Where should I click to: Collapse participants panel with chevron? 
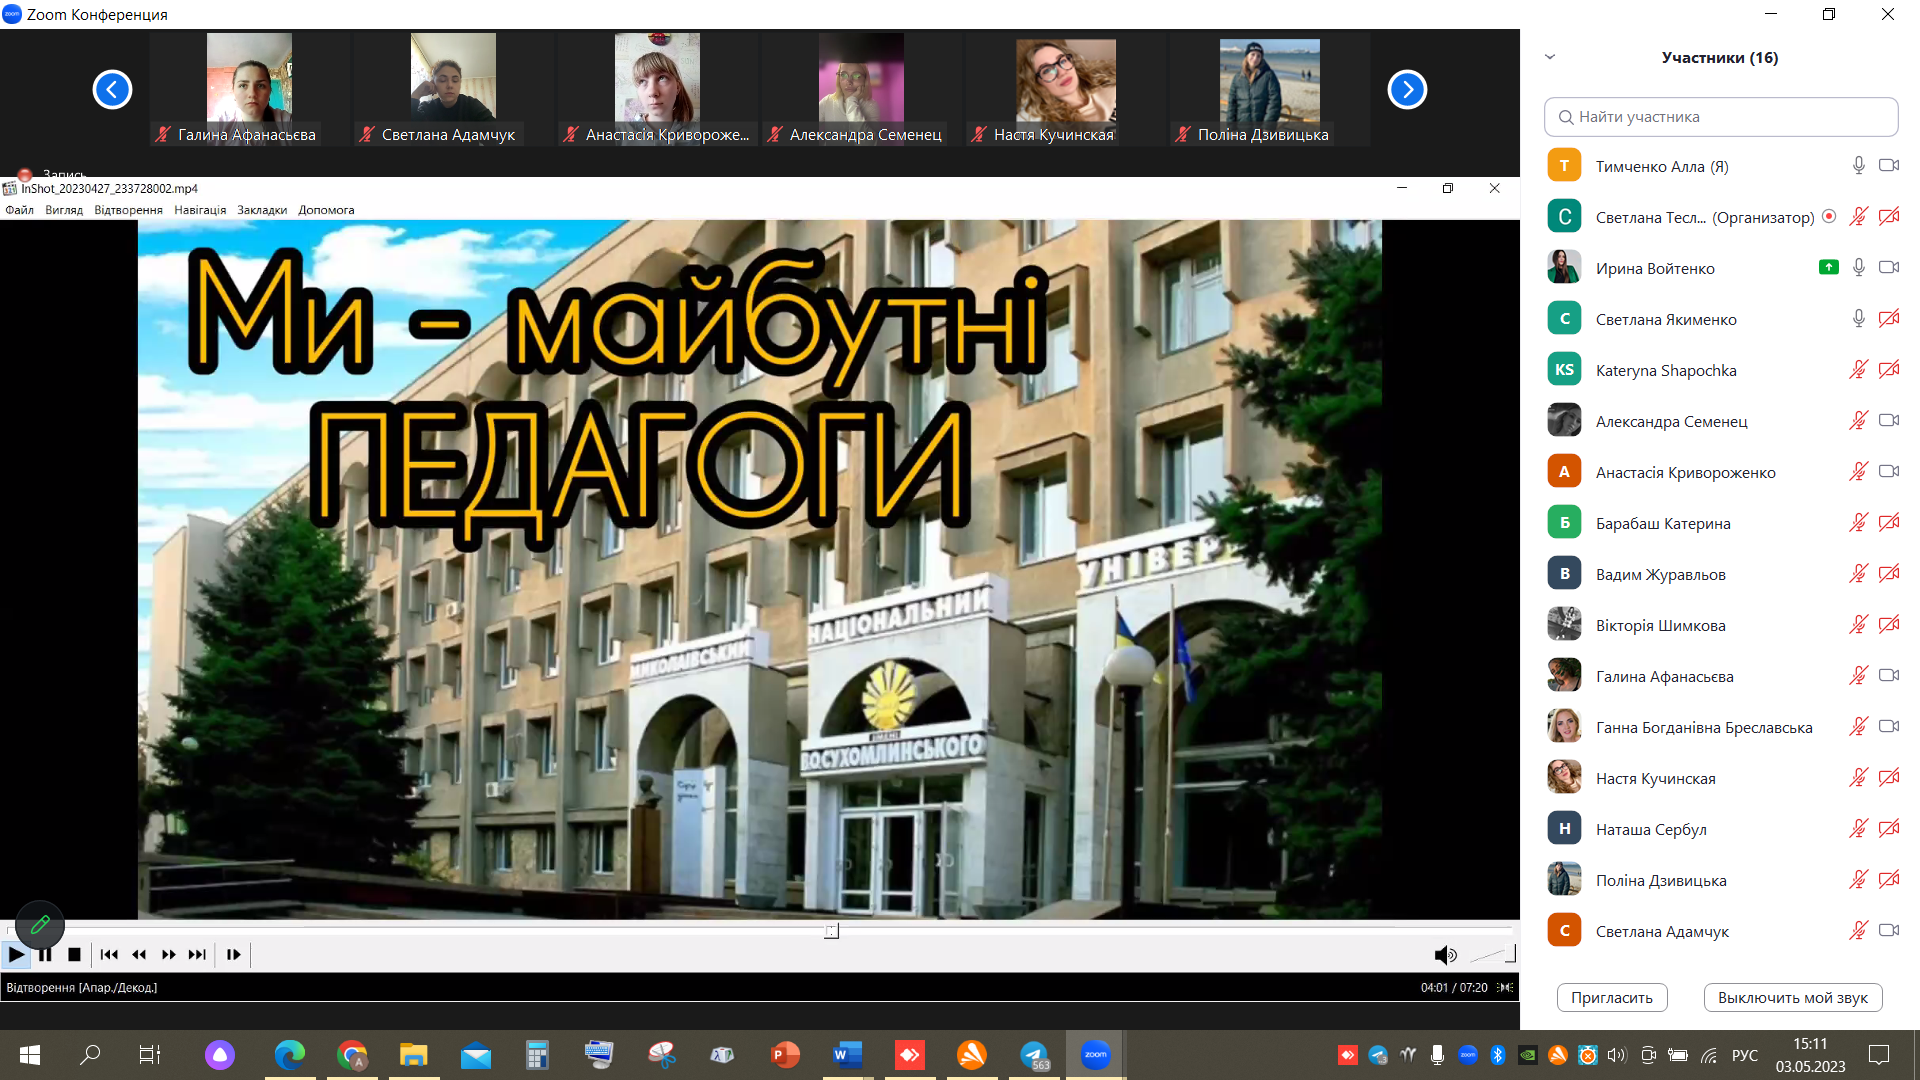coord(1550,57)
